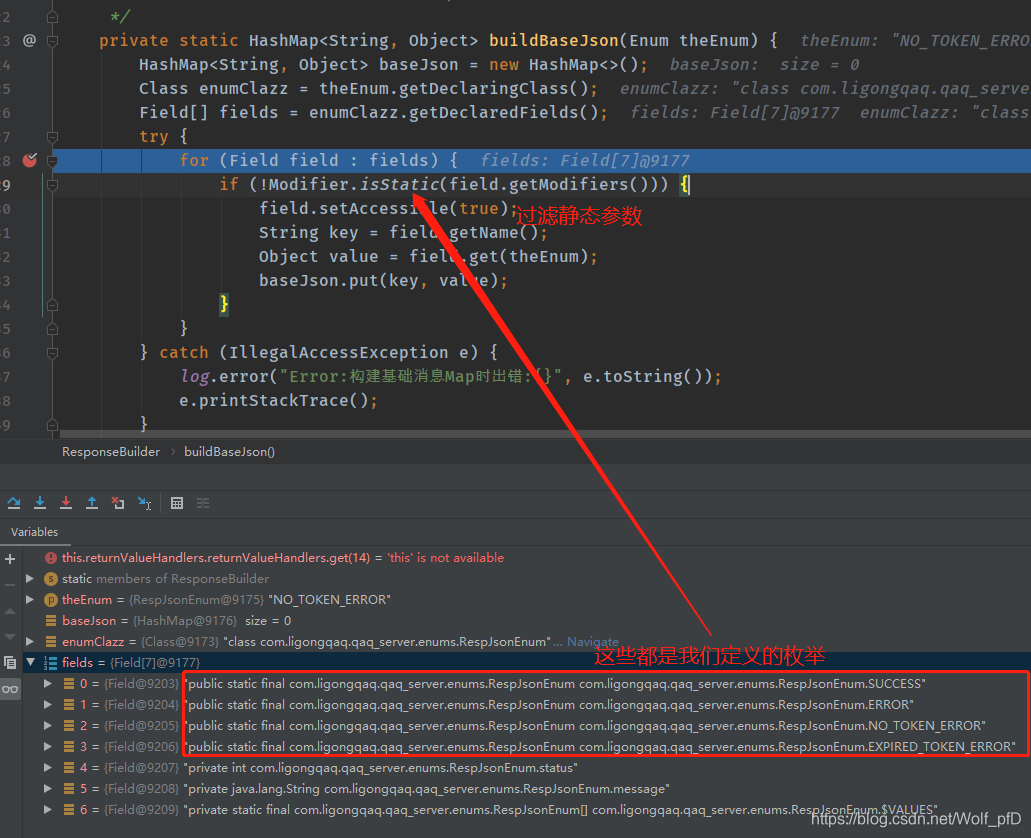Click the New Watch plus icon

(10, 559)
